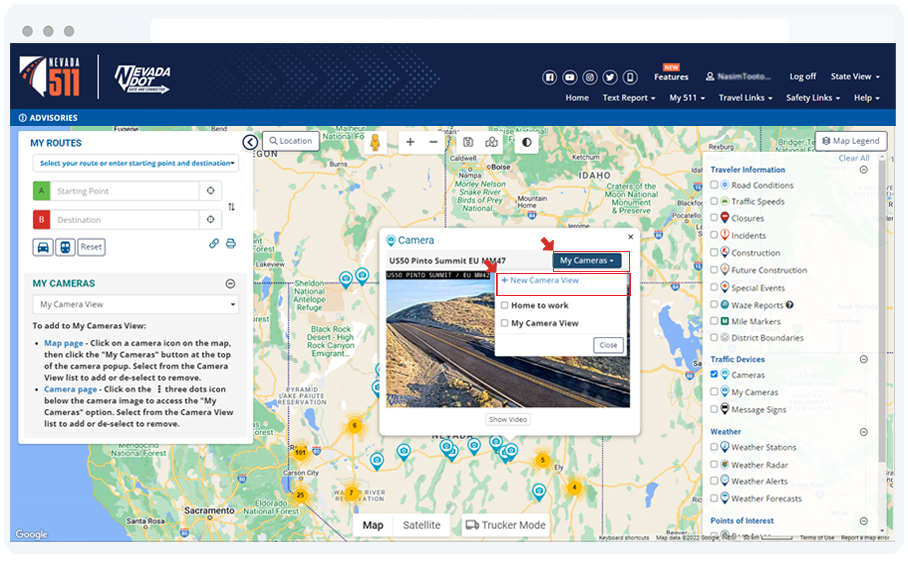
Task: Print the route
Action: [231, 244]
